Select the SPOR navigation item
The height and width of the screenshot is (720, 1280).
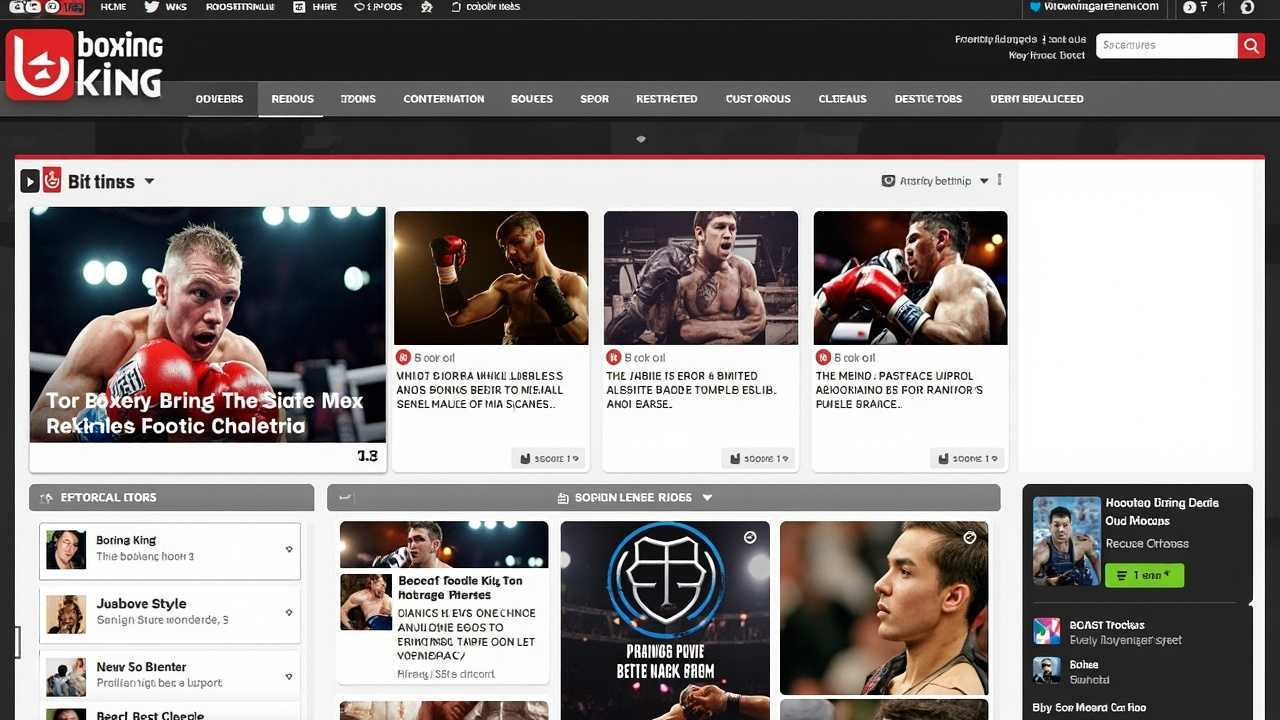pos(595,99)
